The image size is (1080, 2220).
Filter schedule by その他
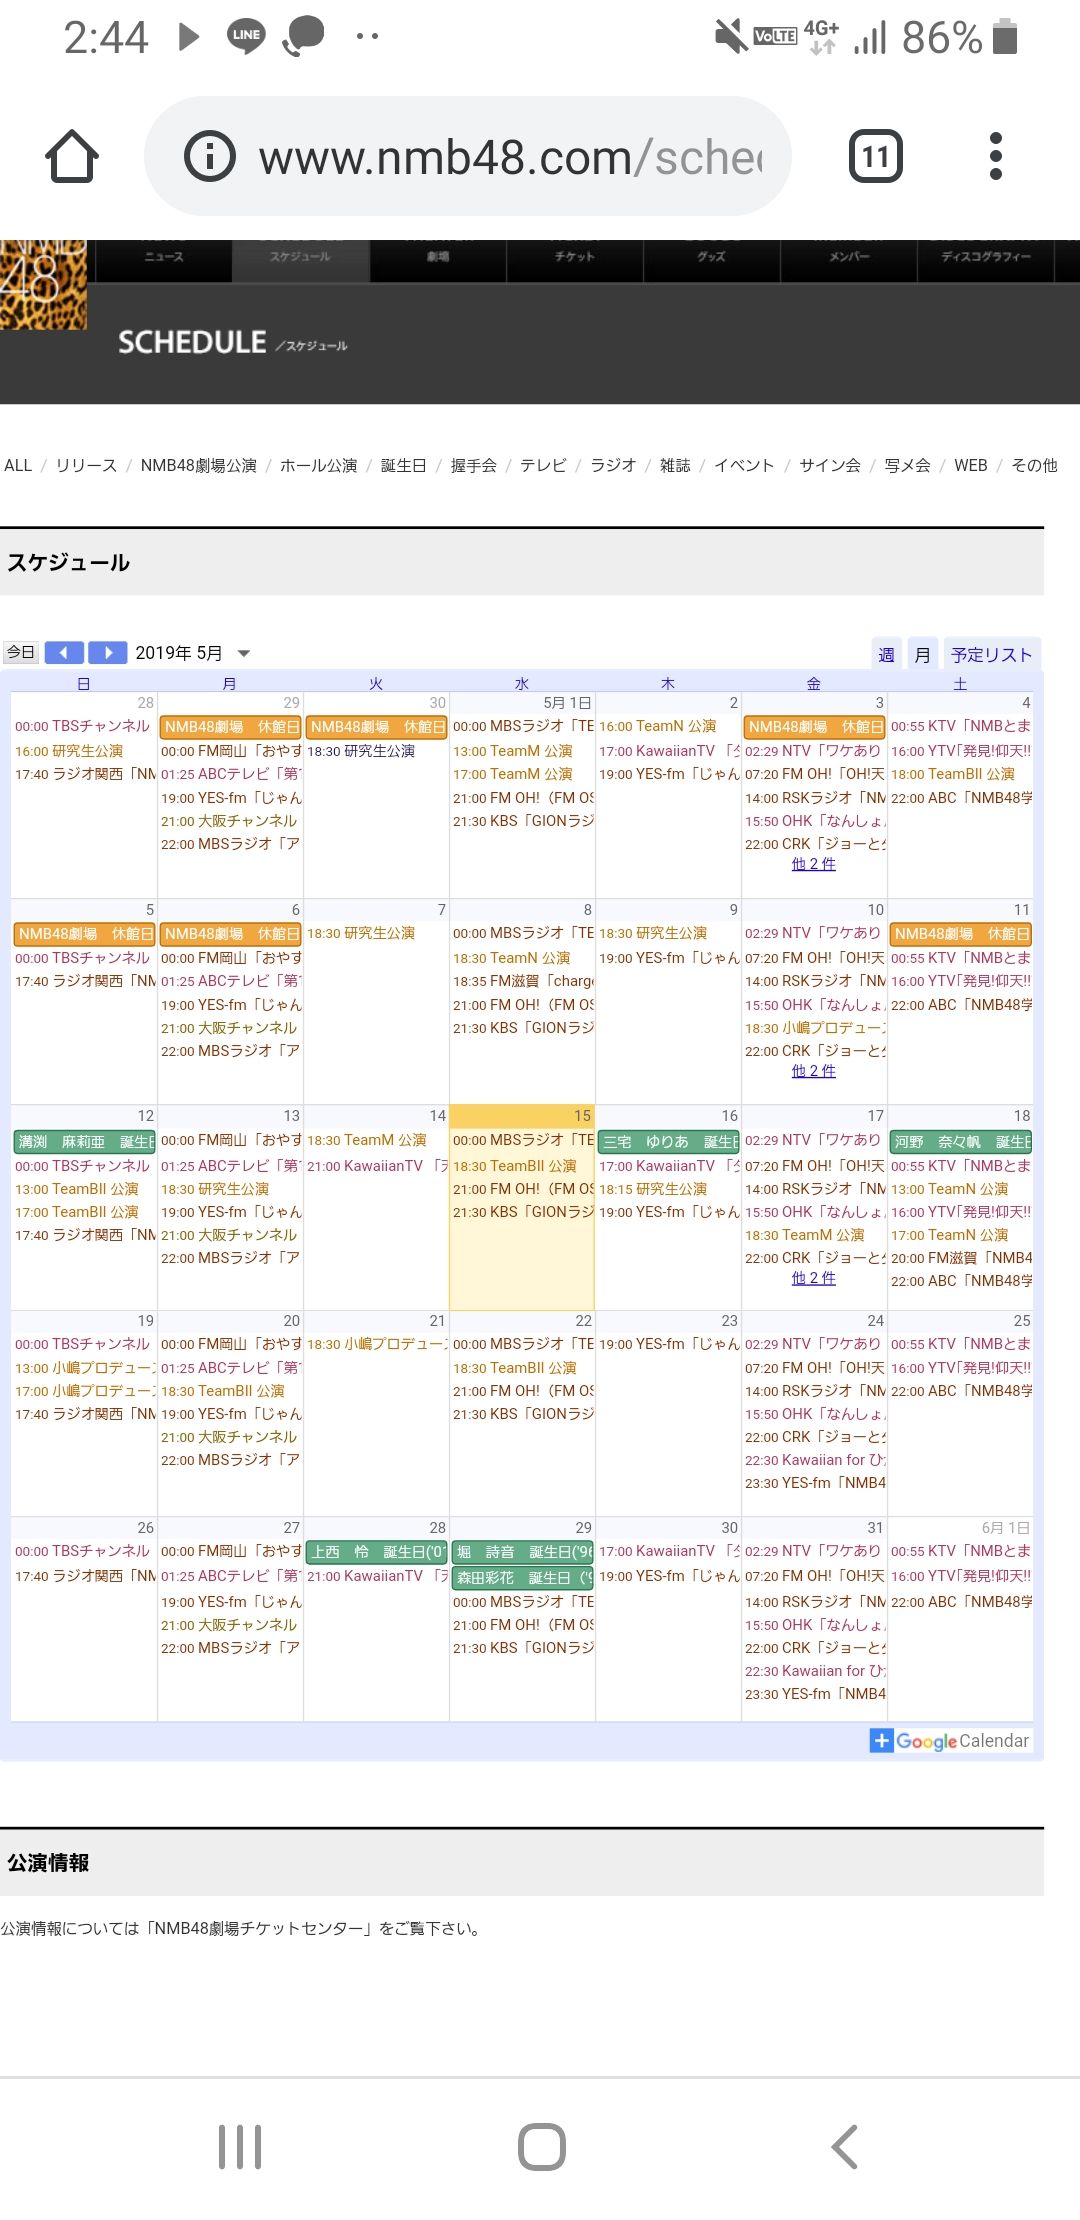coord(1034,466)
